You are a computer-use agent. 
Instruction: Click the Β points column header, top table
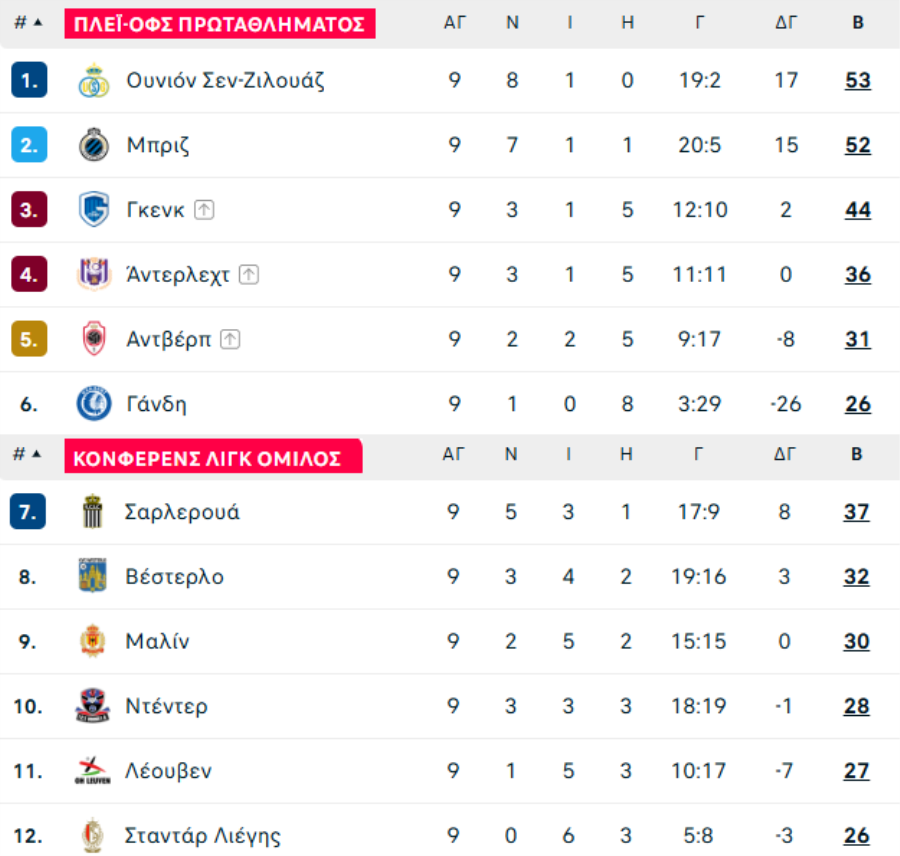[858, 23]
